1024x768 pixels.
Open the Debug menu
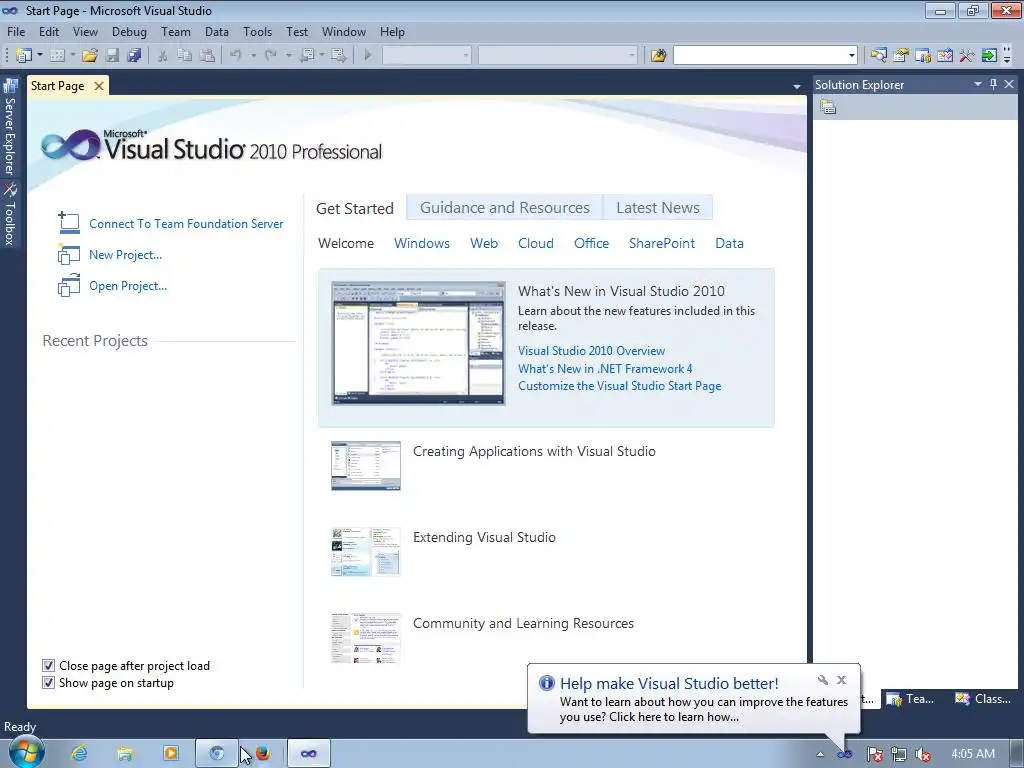(x=129, y=31)
